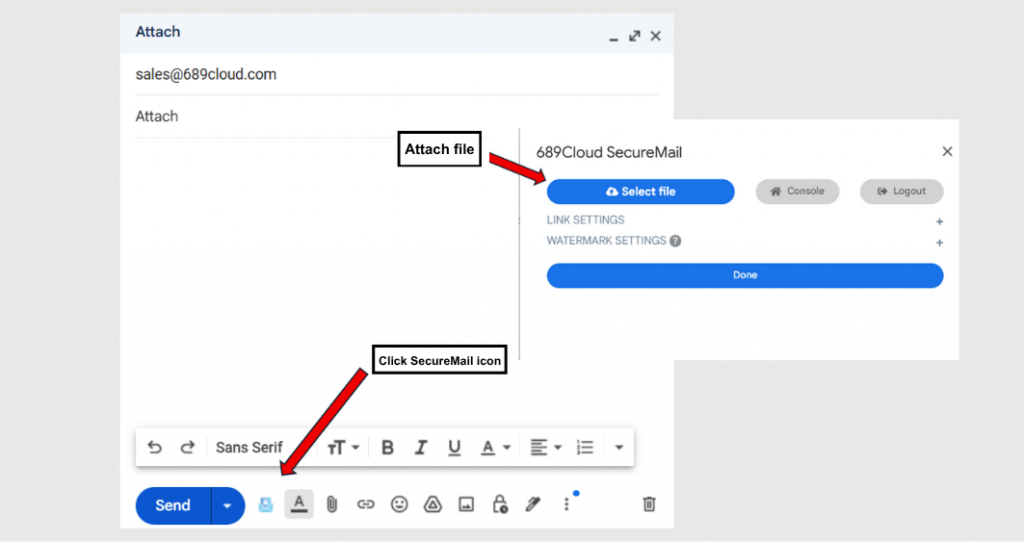Close the 689Cloud SecureMail panel
The image size is (1024, 542).
pos(947,151)
